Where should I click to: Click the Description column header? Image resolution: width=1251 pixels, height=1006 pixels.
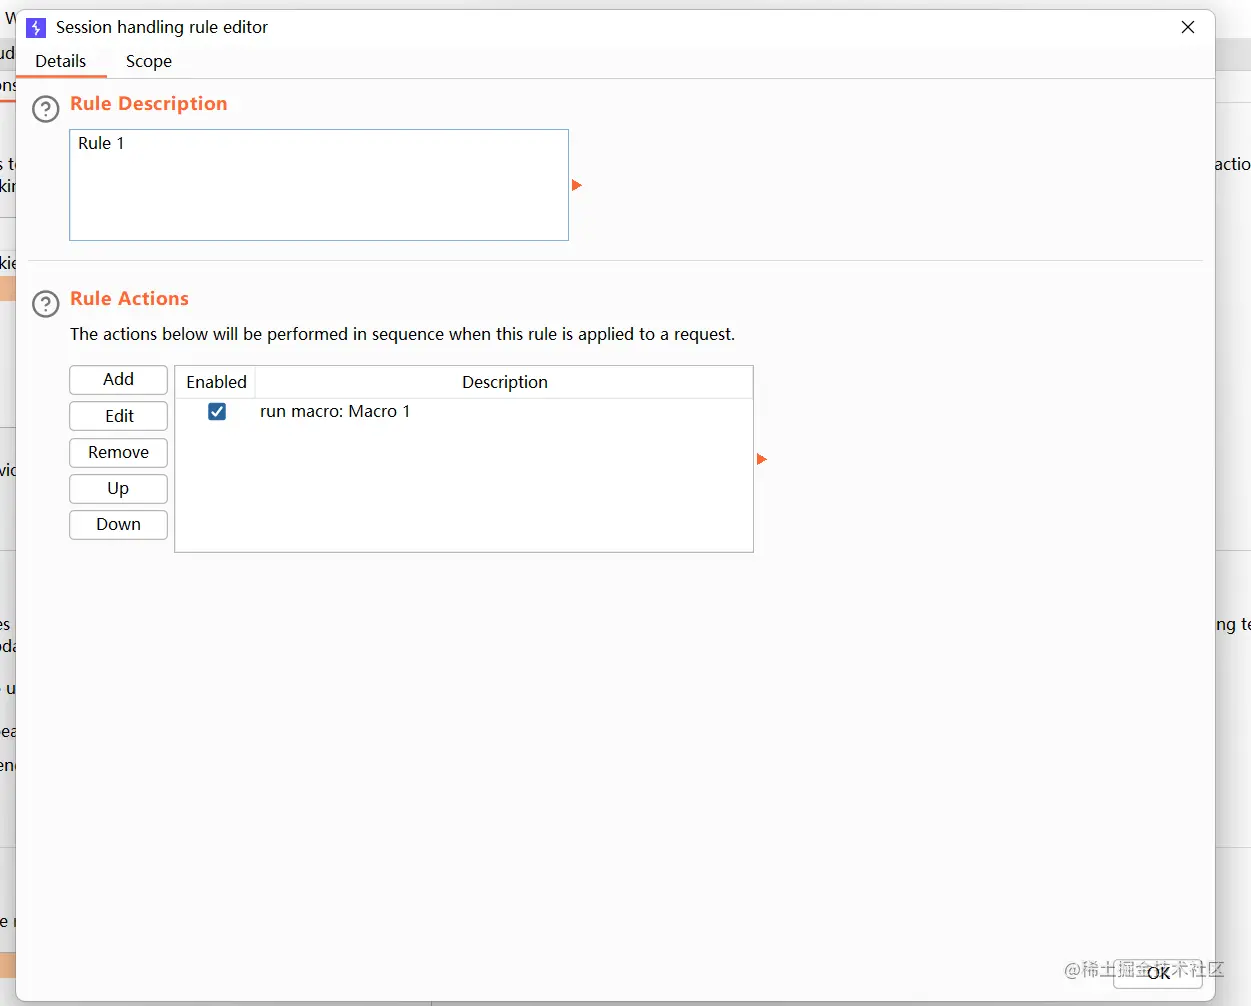point(504,382)
